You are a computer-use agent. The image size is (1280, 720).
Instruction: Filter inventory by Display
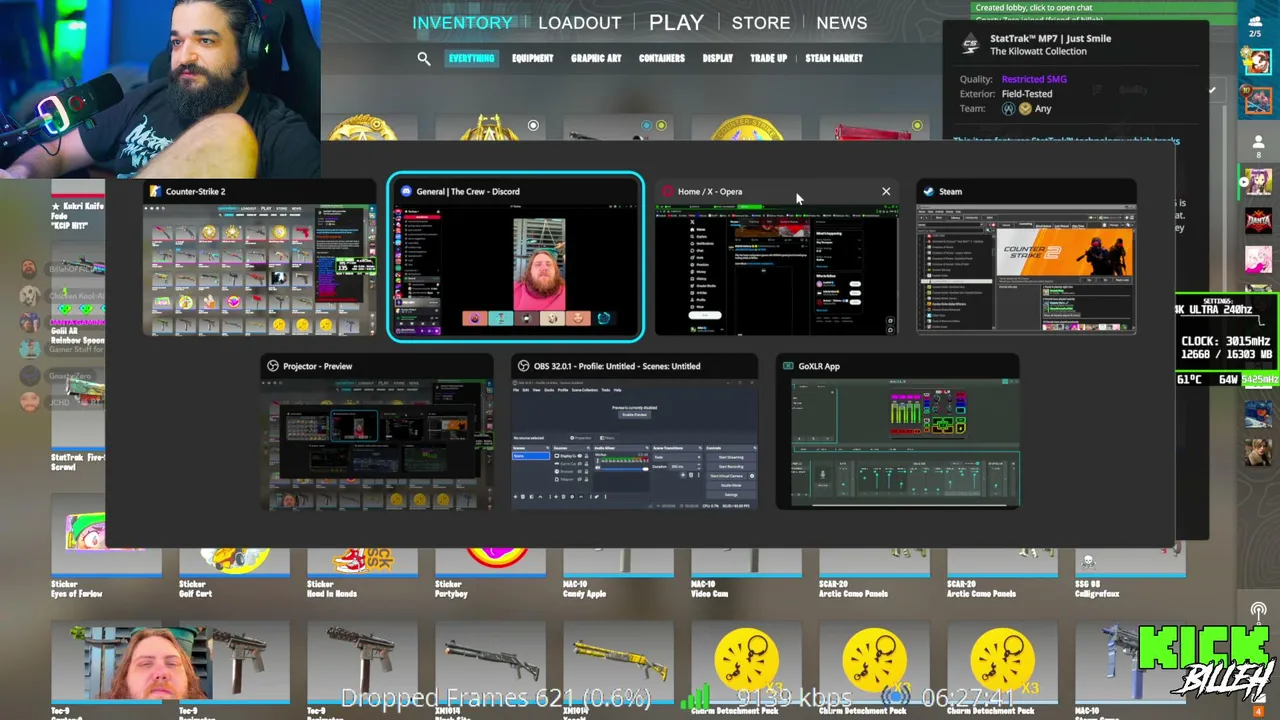click(718, 58)
